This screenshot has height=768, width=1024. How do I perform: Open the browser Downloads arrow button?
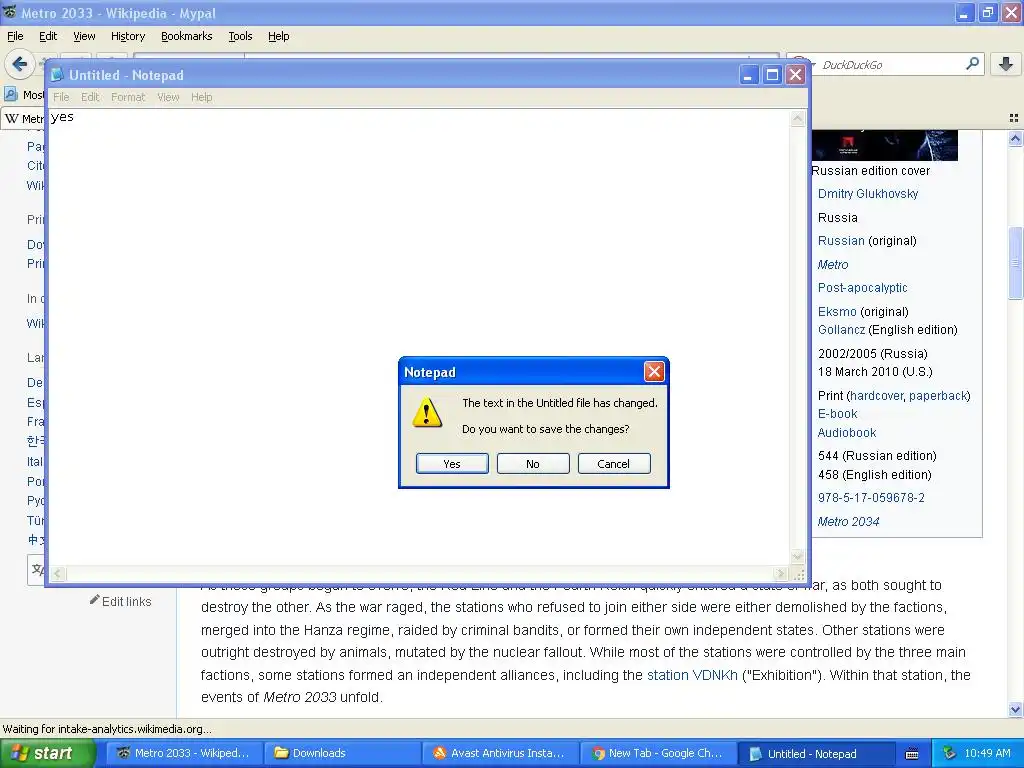(1006, 64)
